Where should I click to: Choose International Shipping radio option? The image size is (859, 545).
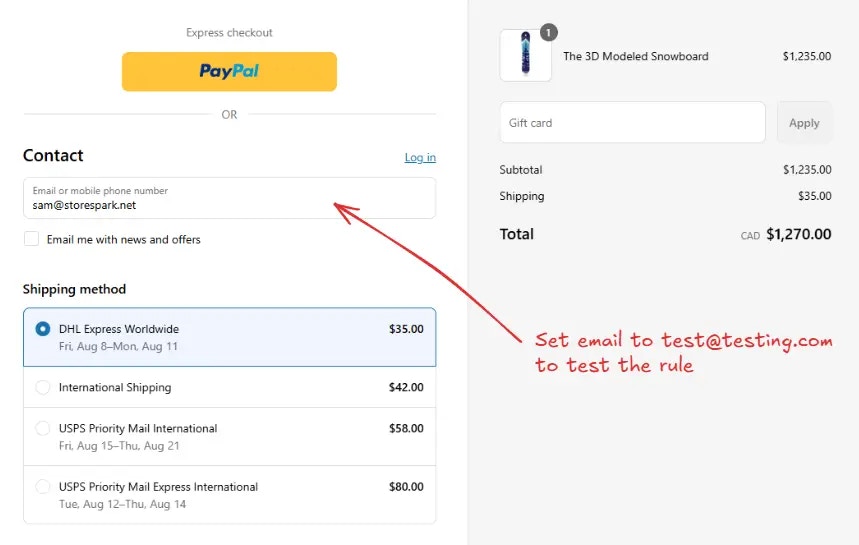[x=43, y=387]
